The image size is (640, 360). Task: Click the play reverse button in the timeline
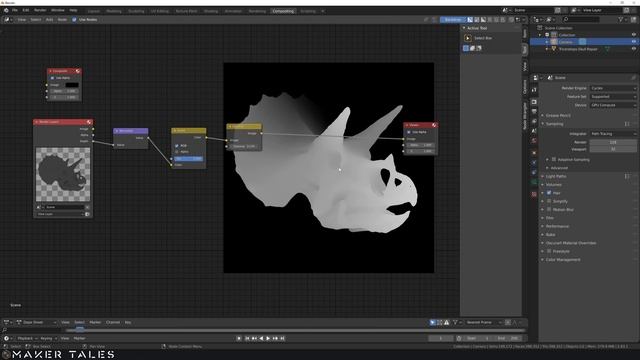[261, 338]
